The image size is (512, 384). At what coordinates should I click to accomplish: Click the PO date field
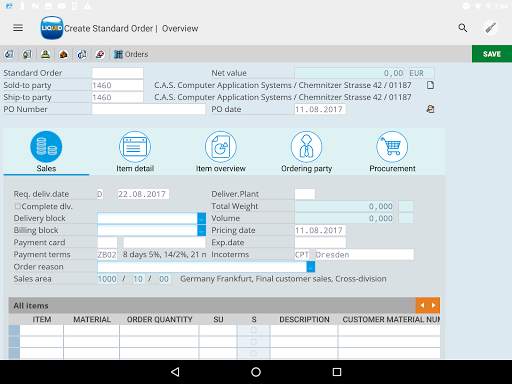320,109
